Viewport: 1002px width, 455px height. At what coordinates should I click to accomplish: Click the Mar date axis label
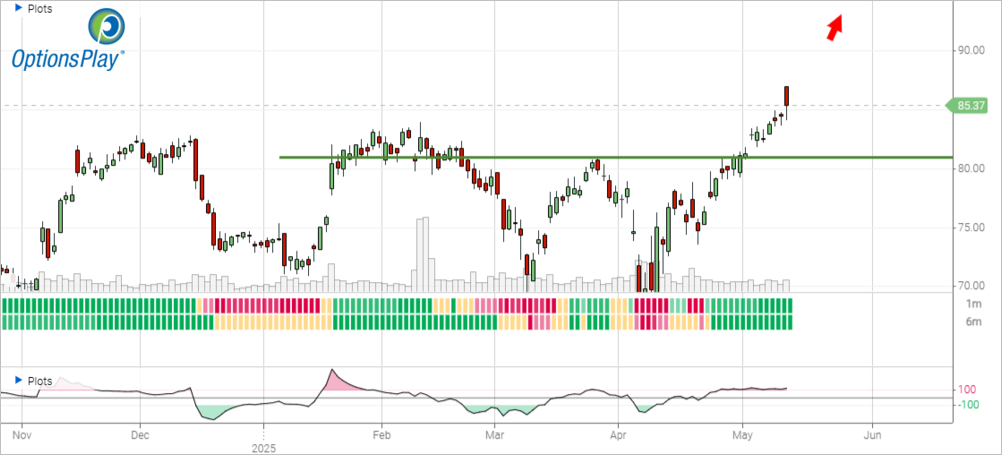[x=494, y=435]
